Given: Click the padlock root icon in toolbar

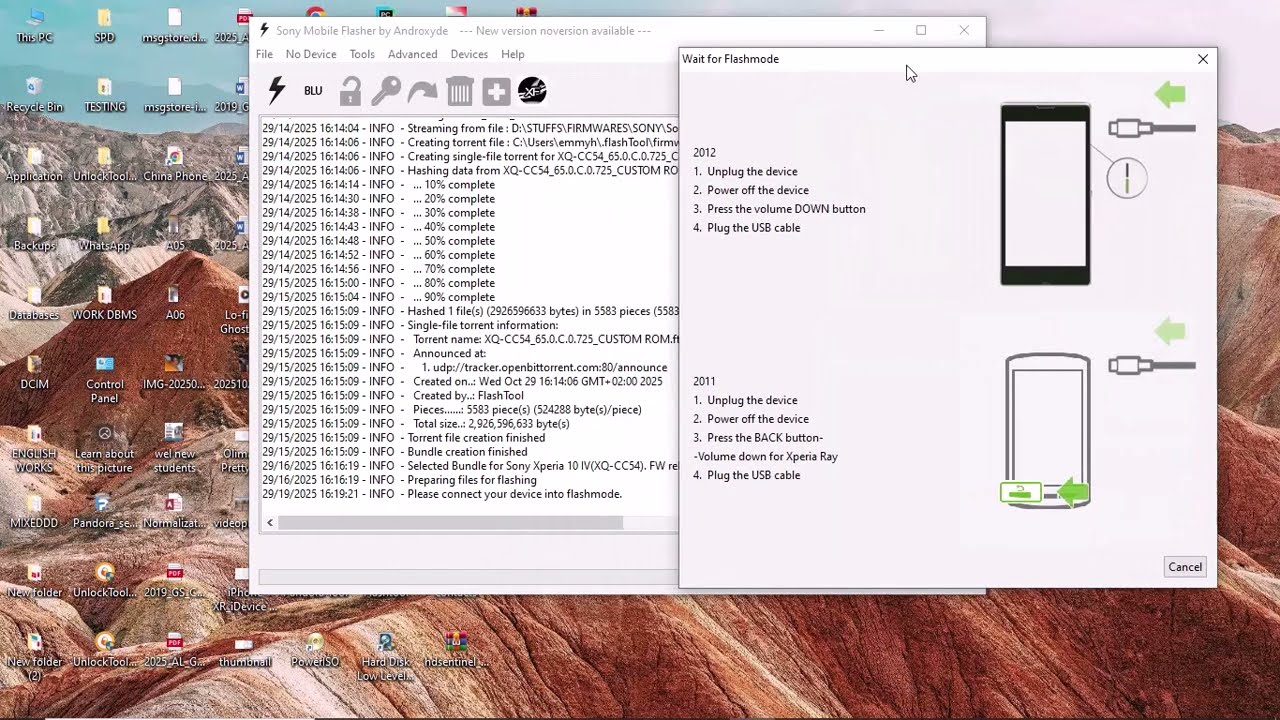Looking at the screenshot, I should tap(350, 91).
